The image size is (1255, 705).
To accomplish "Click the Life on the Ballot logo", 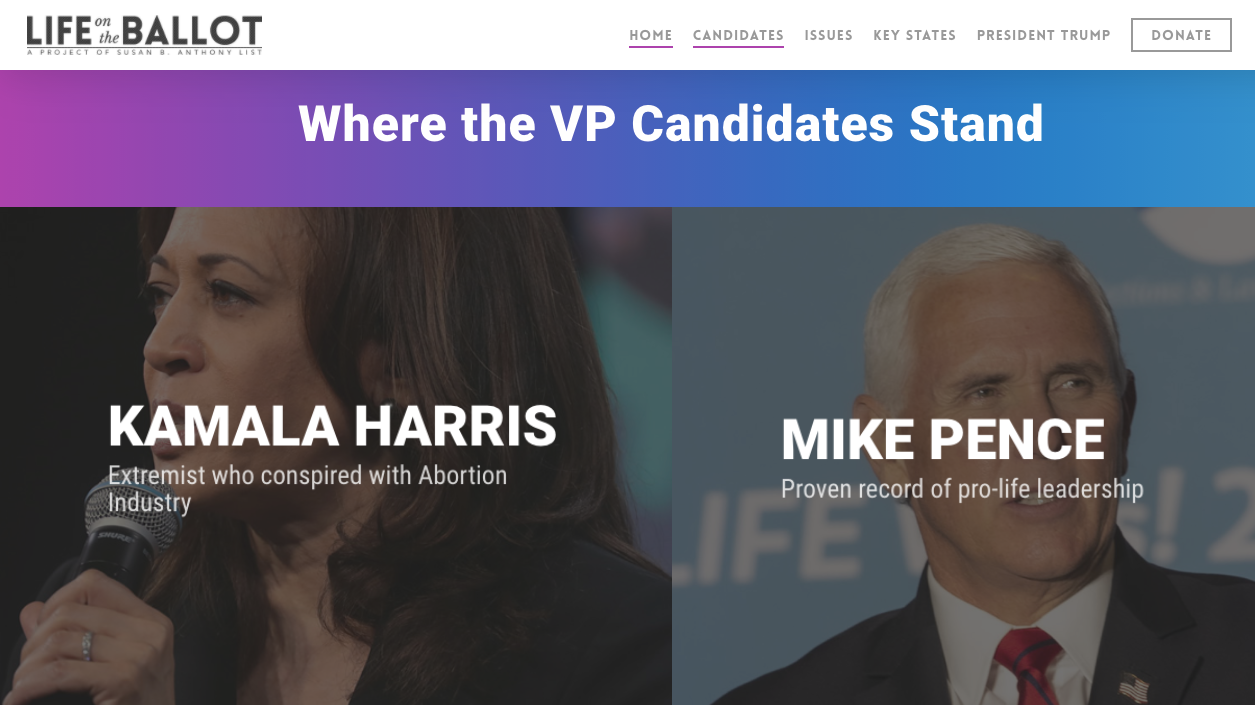I will [144, 35].
